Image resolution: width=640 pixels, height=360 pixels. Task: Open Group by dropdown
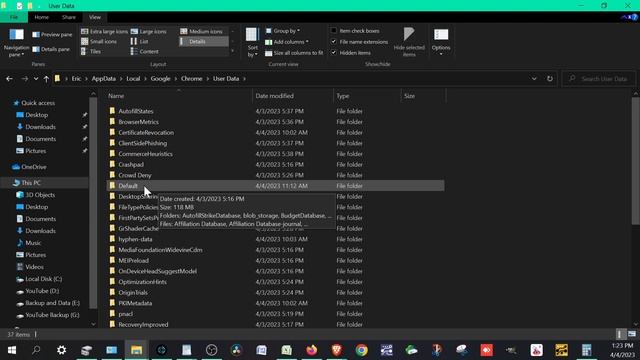pos(283,31)
